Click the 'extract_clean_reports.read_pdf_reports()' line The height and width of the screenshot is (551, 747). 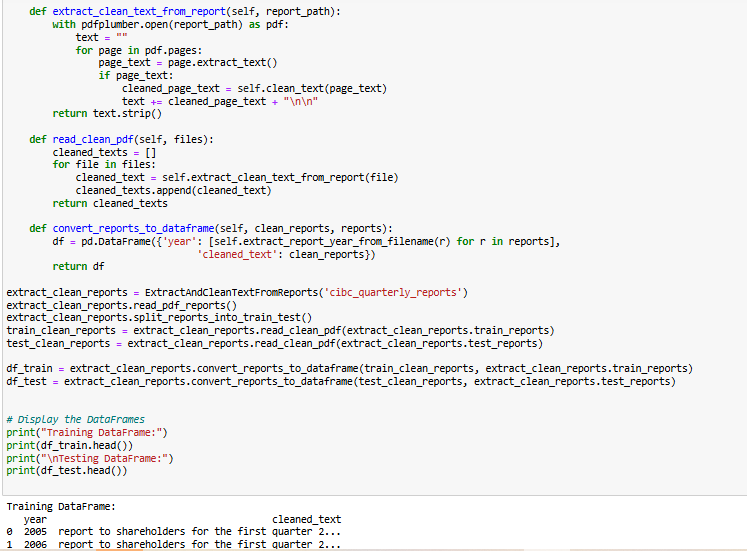pos(121,305)
